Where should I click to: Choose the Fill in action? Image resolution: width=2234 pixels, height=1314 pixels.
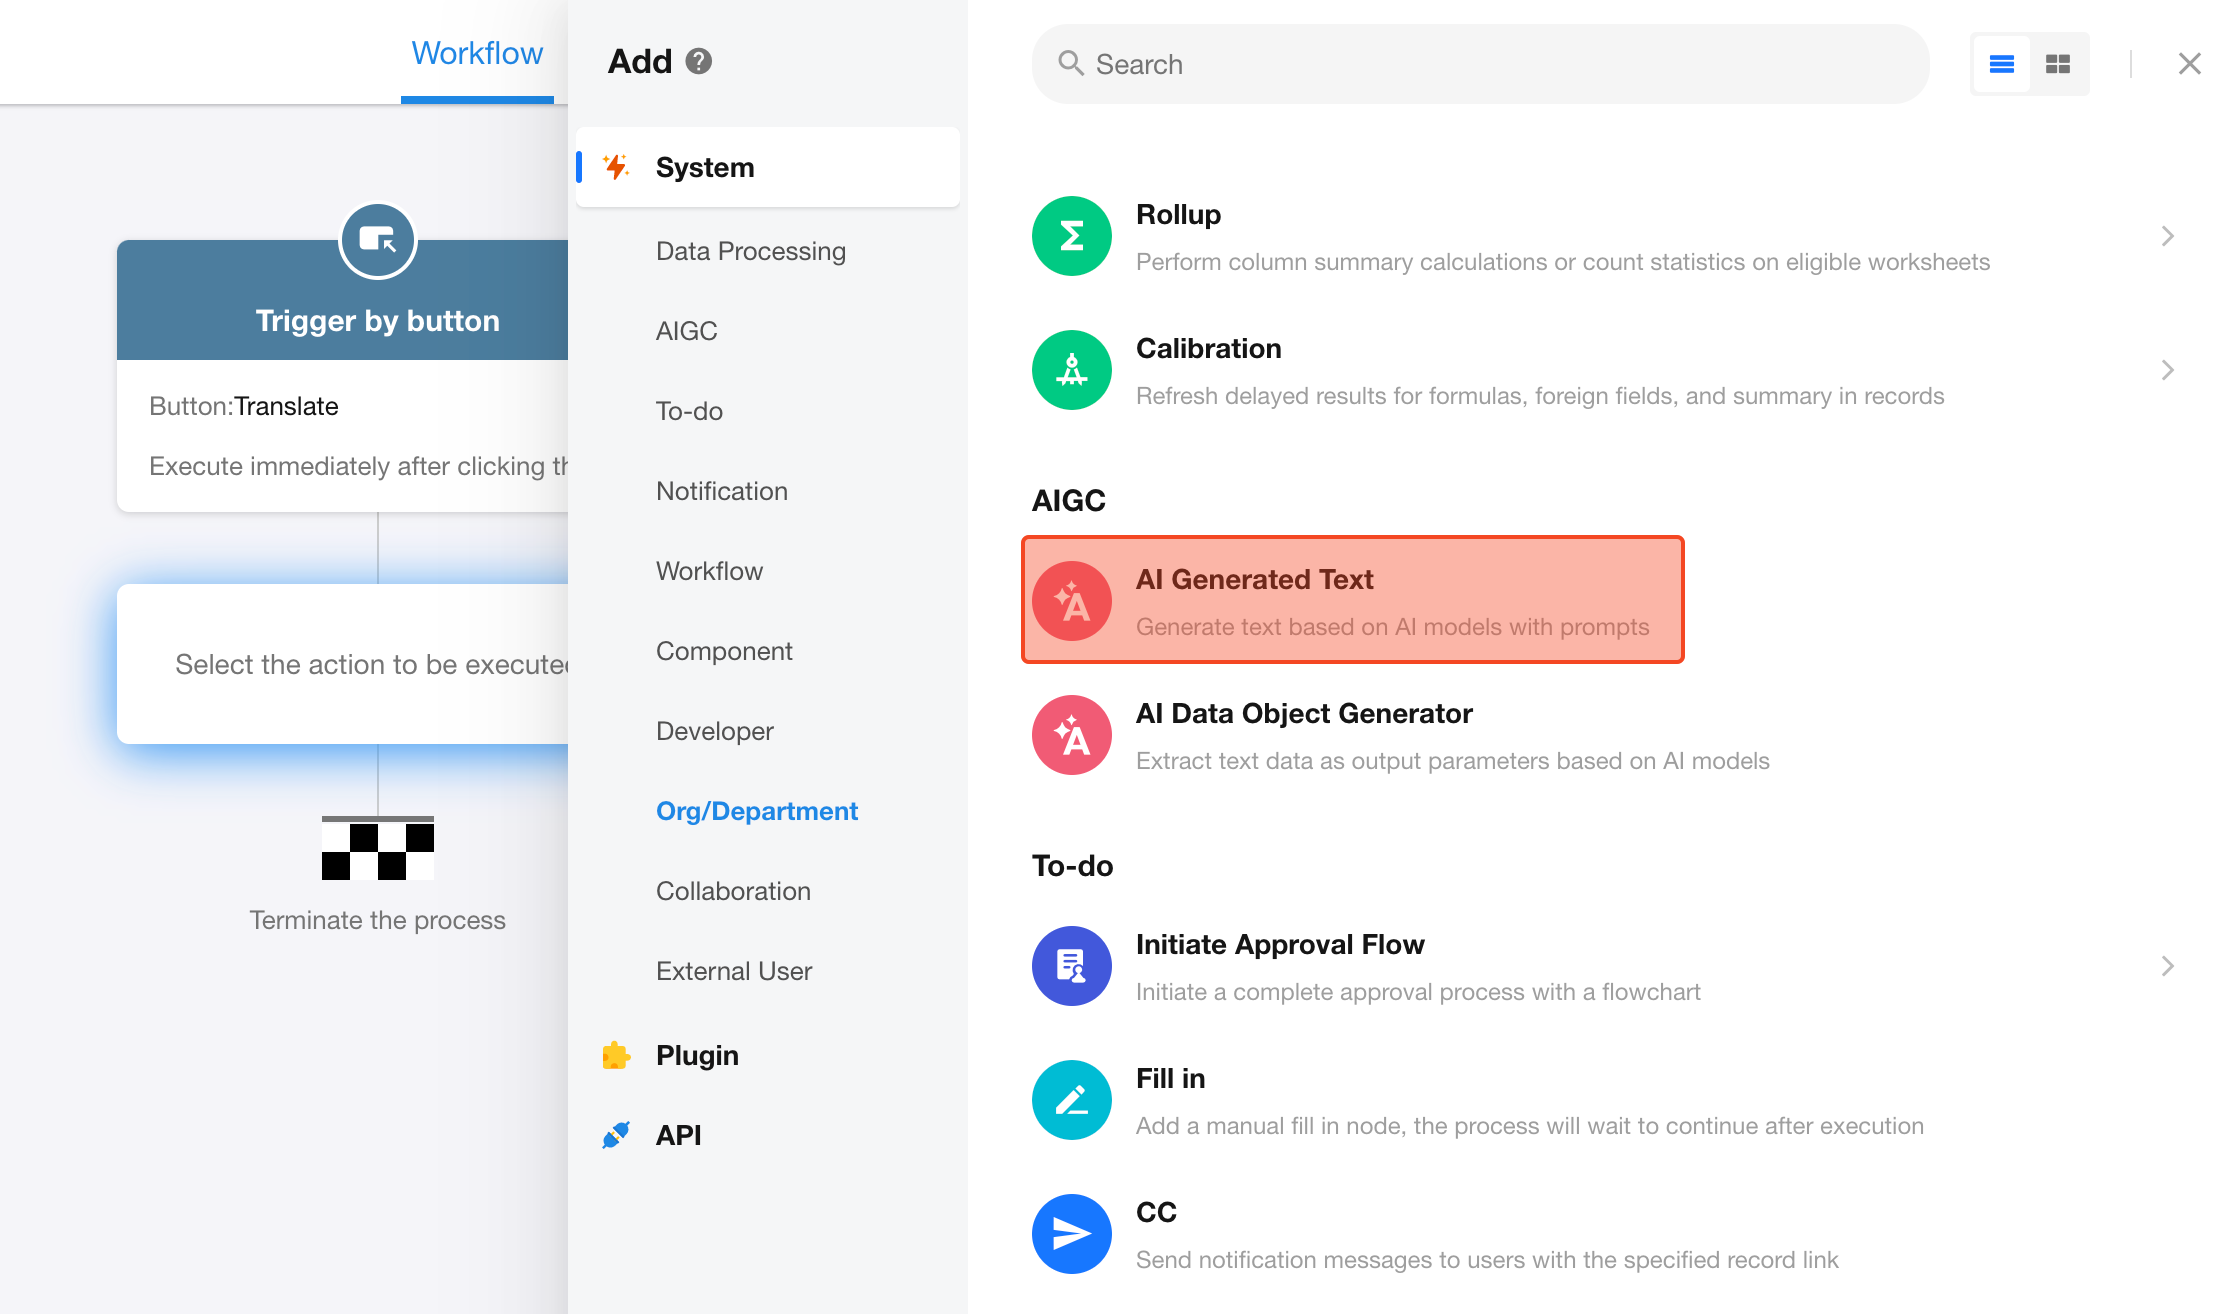1170,1078
